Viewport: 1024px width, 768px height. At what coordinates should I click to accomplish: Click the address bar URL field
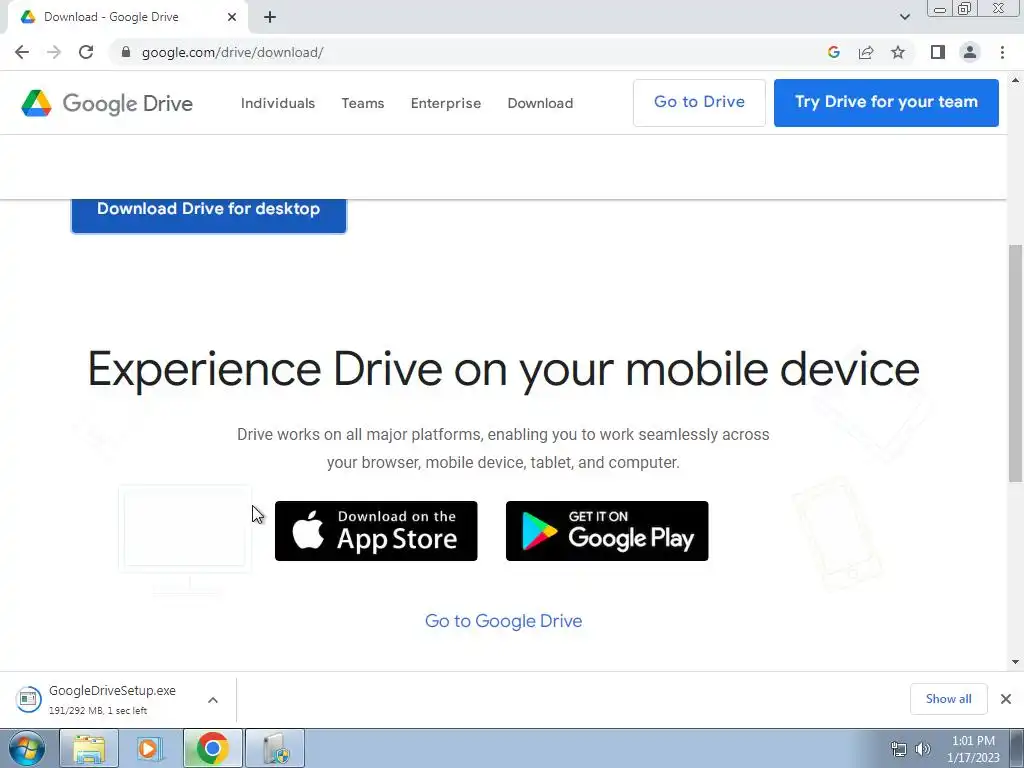point(470,52)
